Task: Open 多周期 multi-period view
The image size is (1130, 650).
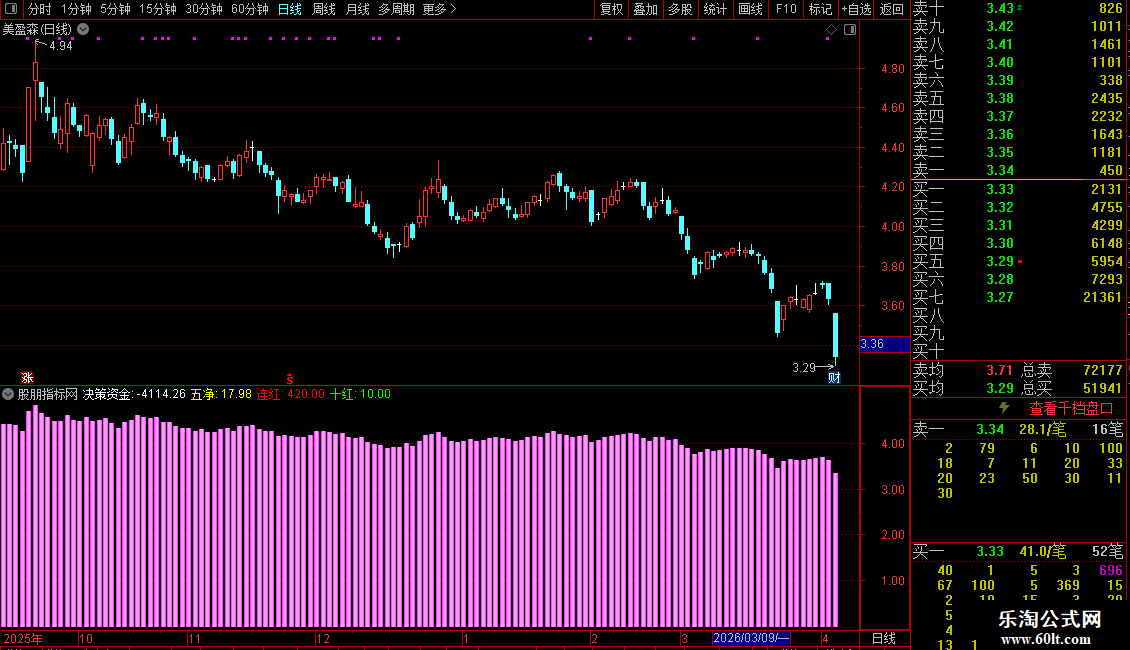Action: click(x=396, y=9)
